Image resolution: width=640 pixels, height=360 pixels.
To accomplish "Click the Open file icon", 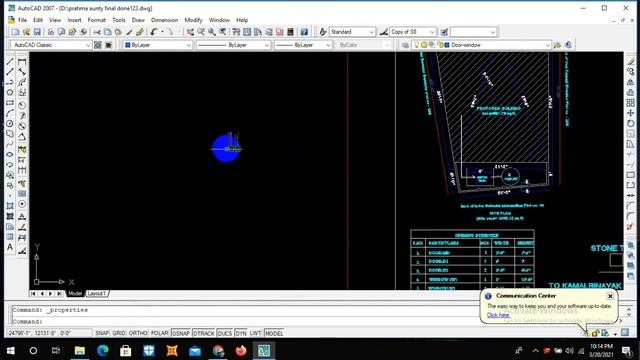I will coord(27,32).
